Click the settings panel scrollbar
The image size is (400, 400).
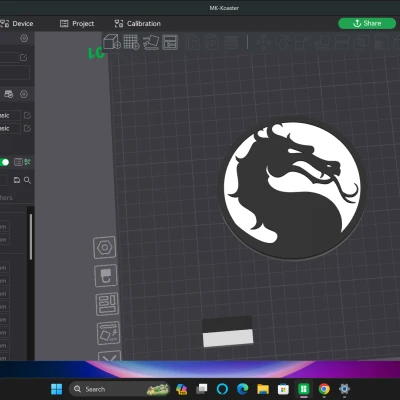pyautogui.click(x=31, y=237)
